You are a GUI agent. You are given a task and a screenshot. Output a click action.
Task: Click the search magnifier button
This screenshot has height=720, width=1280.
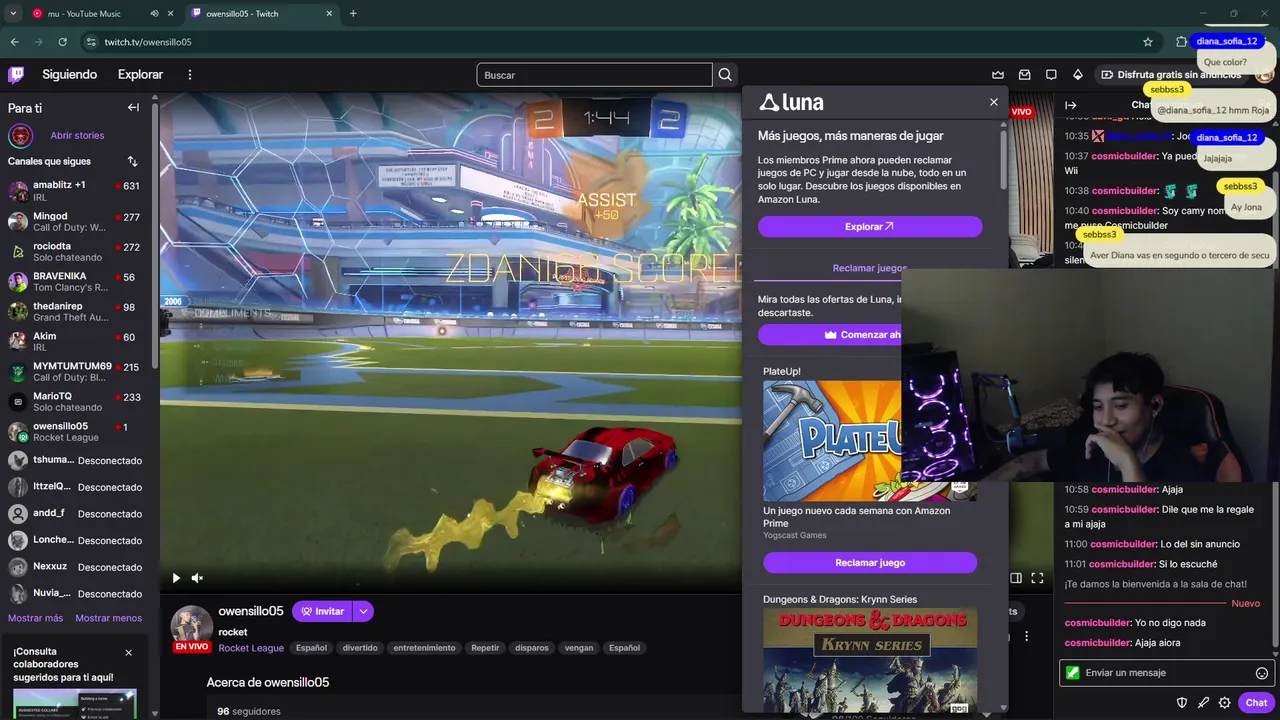coord(725,75)
